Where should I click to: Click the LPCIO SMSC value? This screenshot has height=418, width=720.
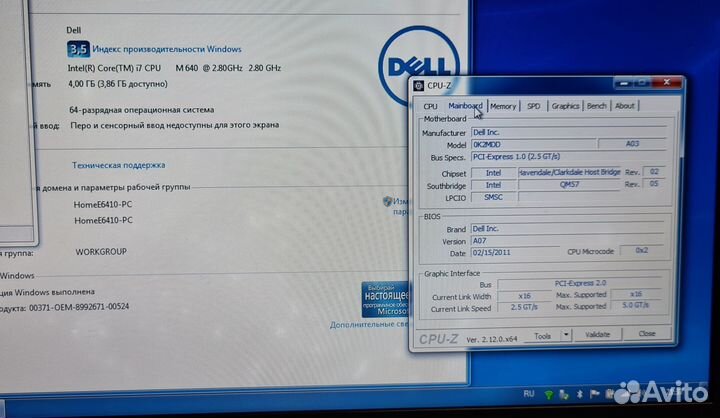[494, 197]
